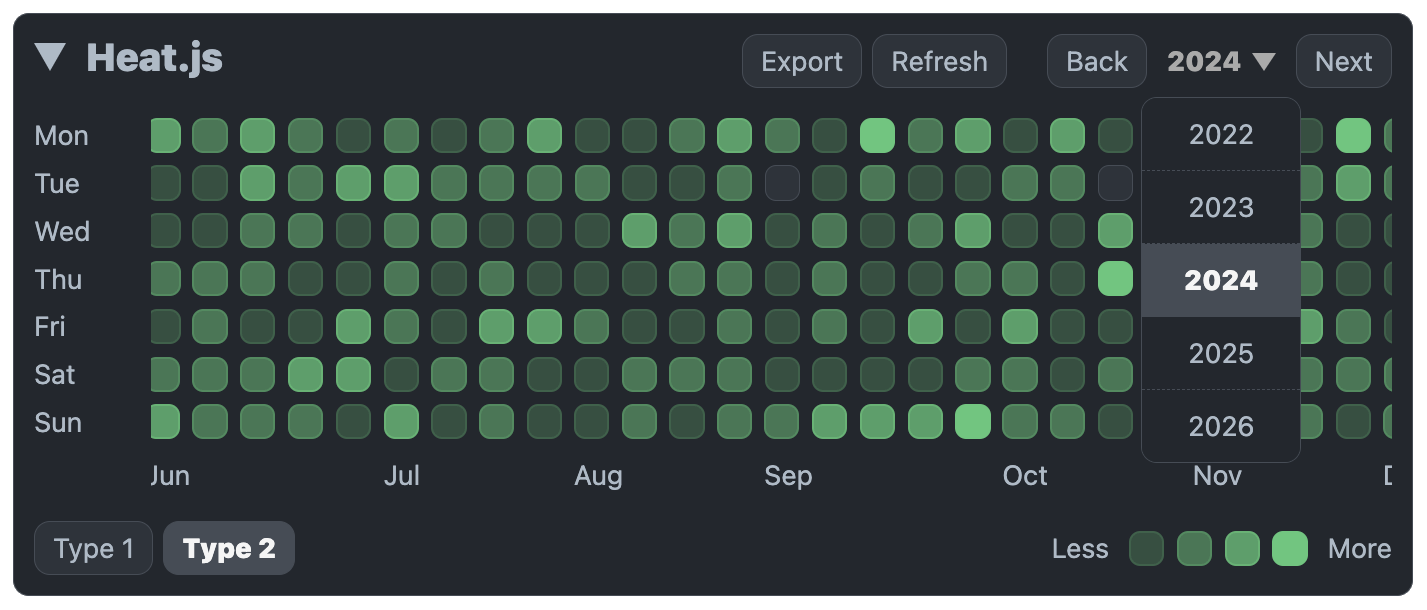Advance to the Next year

coord(1343,61)
